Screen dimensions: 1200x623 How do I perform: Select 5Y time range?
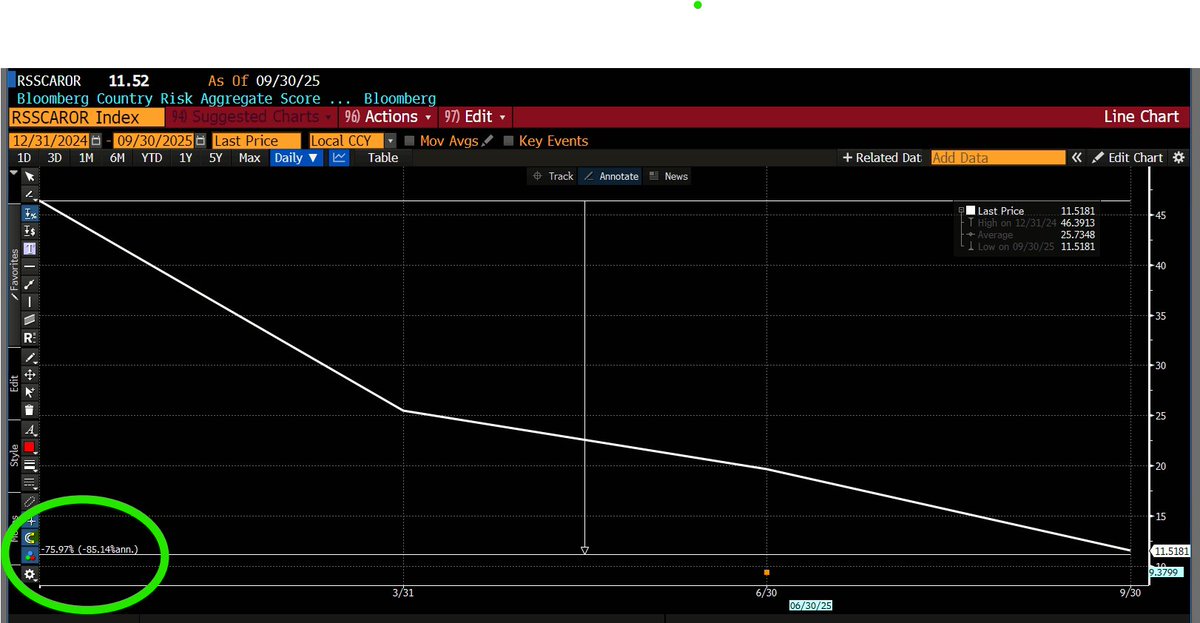coord(216,158)
